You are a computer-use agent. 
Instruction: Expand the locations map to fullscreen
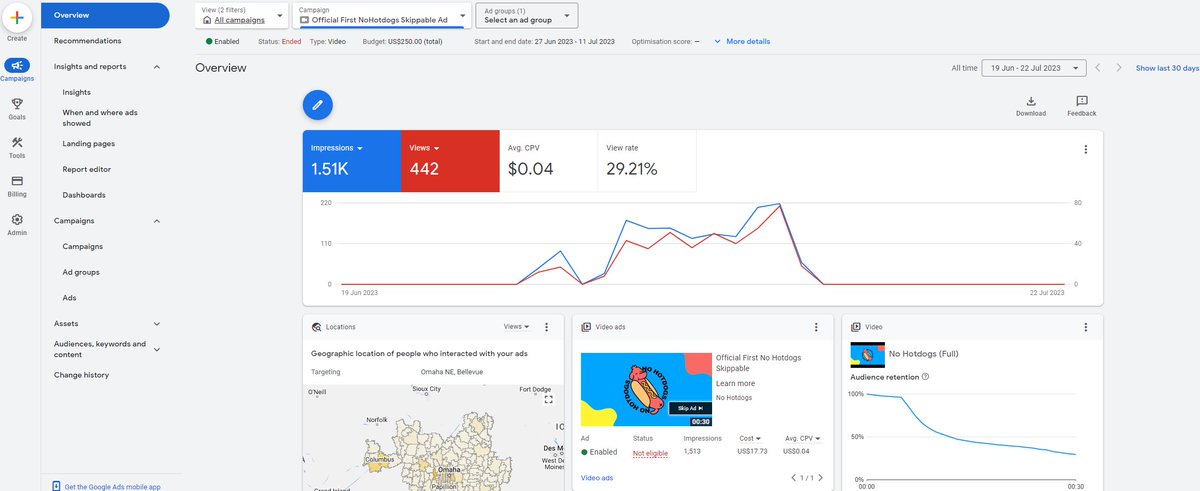pyautogui.click(x=548, y=400)
